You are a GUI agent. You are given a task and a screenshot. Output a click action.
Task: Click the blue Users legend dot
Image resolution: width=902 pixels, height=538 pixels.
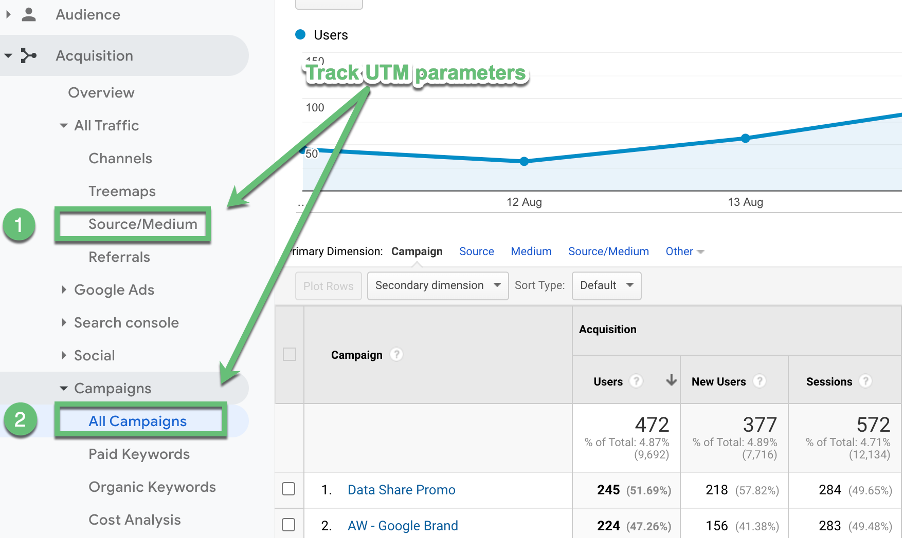(300, 35)
